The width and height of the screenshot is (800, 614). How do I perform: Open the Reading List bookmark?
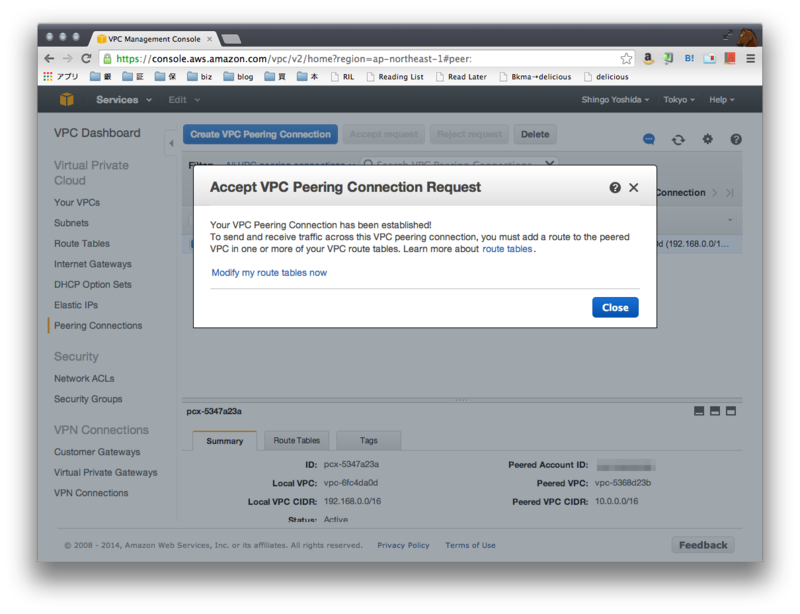point(395,77)
